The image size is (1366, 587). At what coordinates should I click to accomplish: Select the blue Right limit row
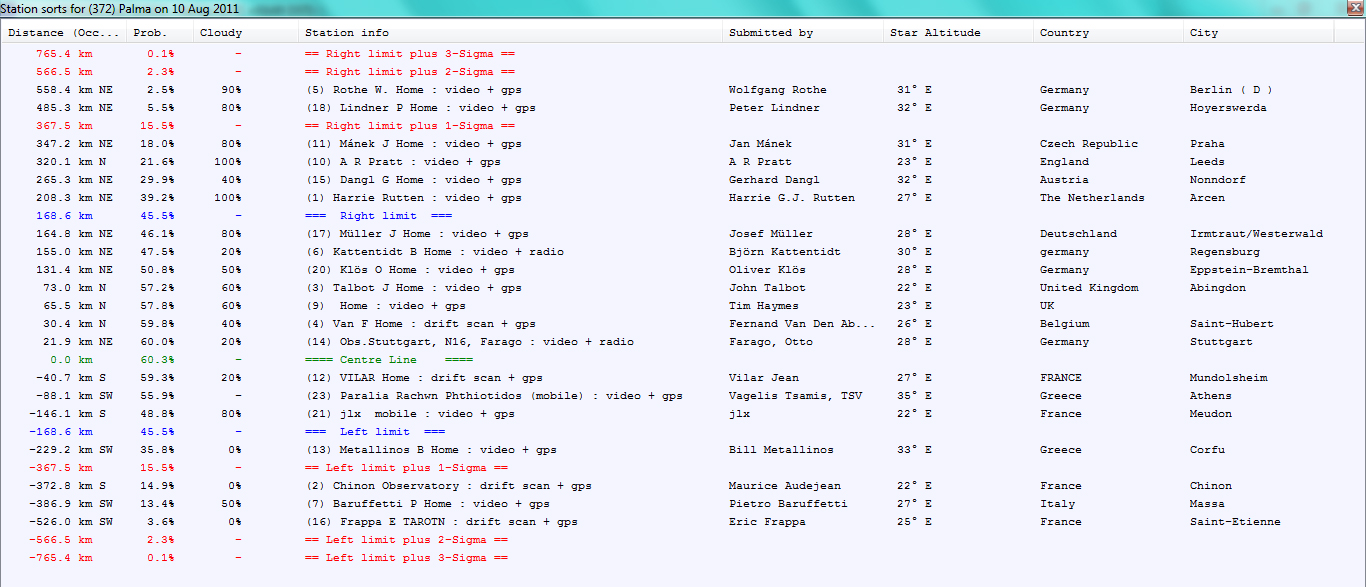668,216
